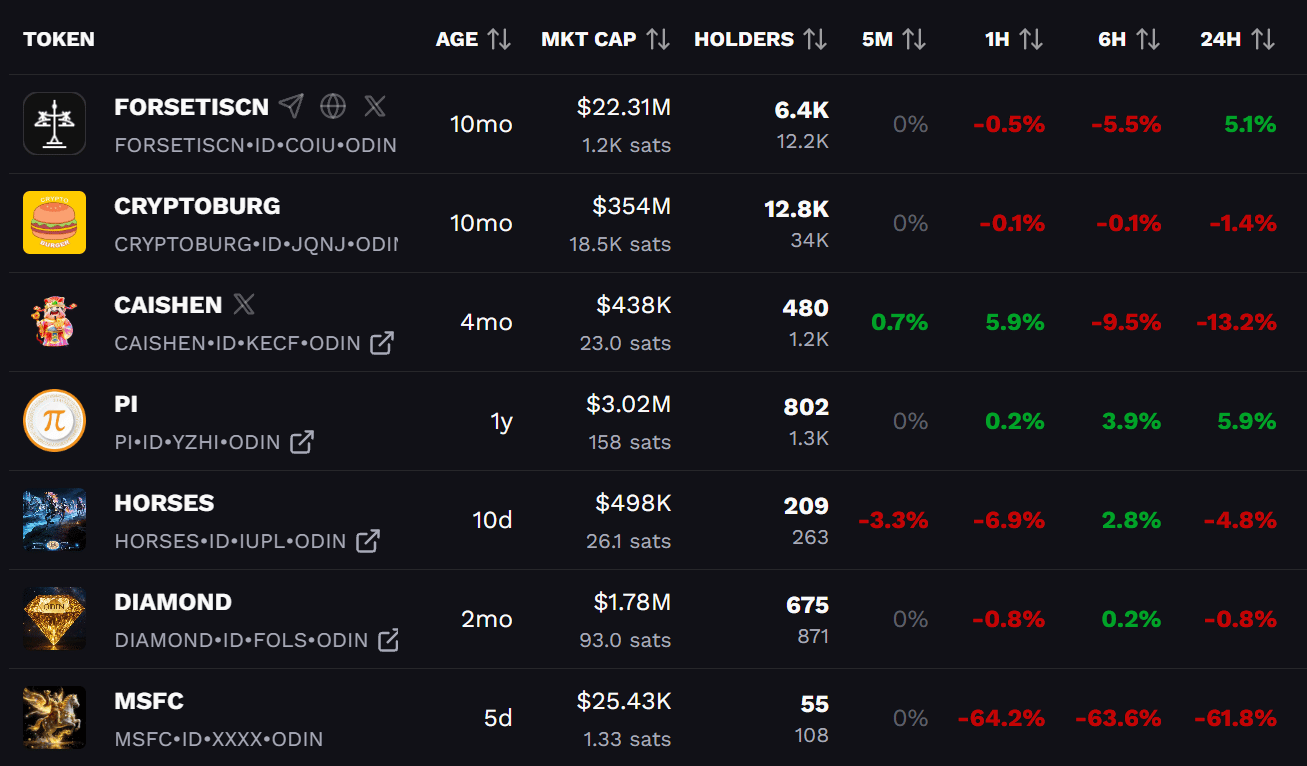Viewport: 1307px width, 766px height.
Task: Open FORSETISCN X profile icon
Action: [x=375, y=106]
